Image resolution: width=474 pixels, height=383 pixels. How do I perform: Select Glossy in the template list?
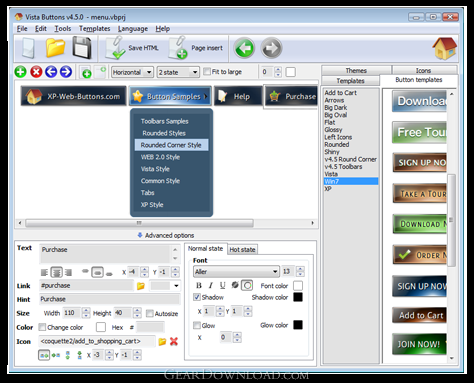coord(333,130)
